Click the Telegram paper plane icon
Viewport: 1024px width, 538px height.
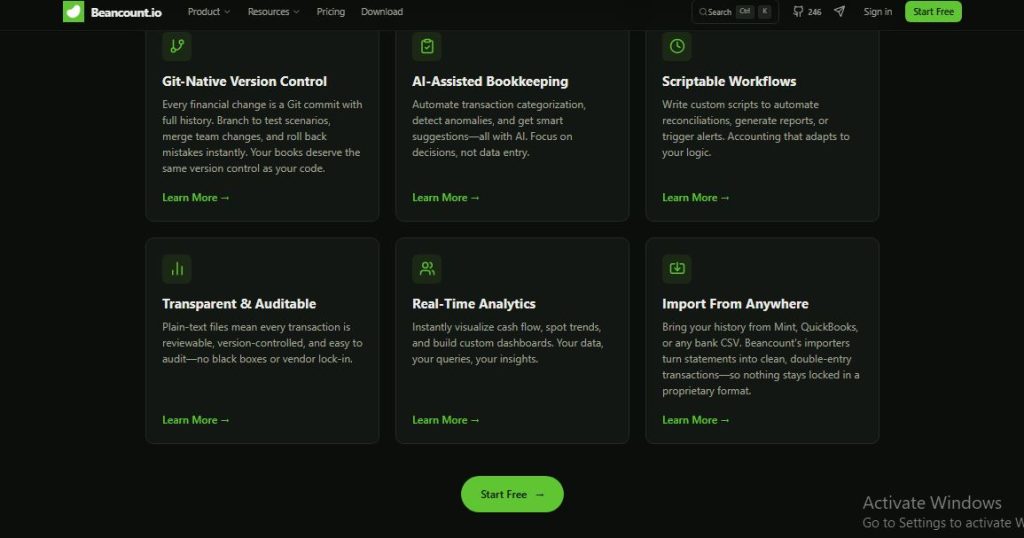pos(840,12)
